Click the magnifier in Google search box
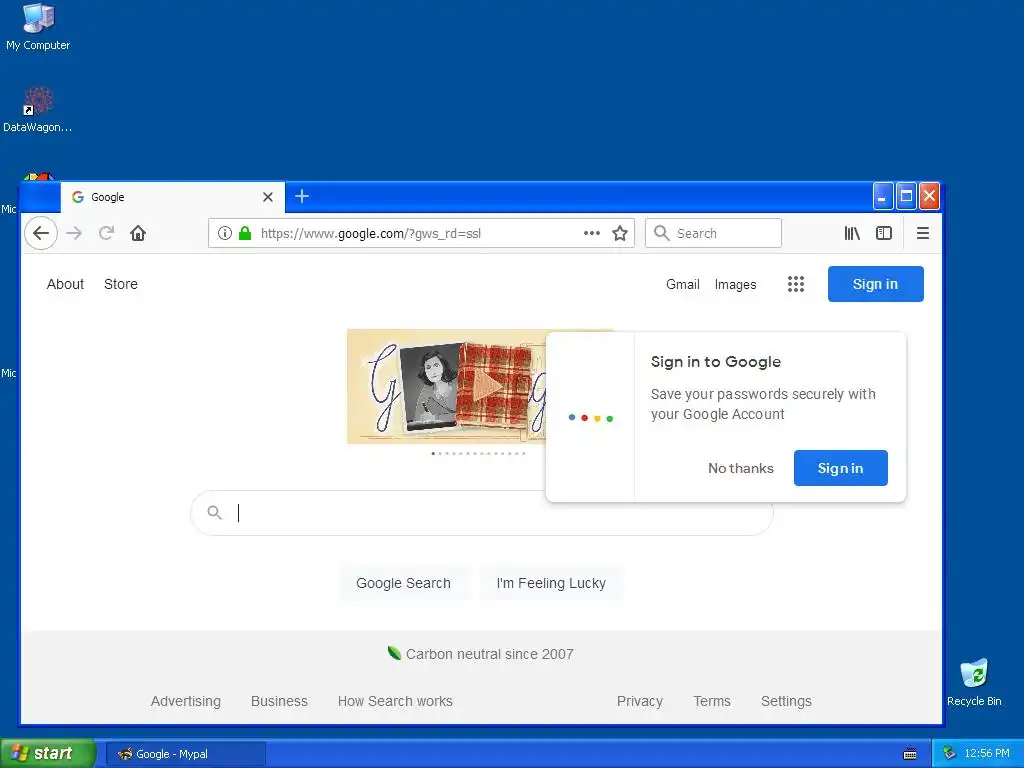Viewport: 1024px width, 768px height. click(x=214, y=513)
